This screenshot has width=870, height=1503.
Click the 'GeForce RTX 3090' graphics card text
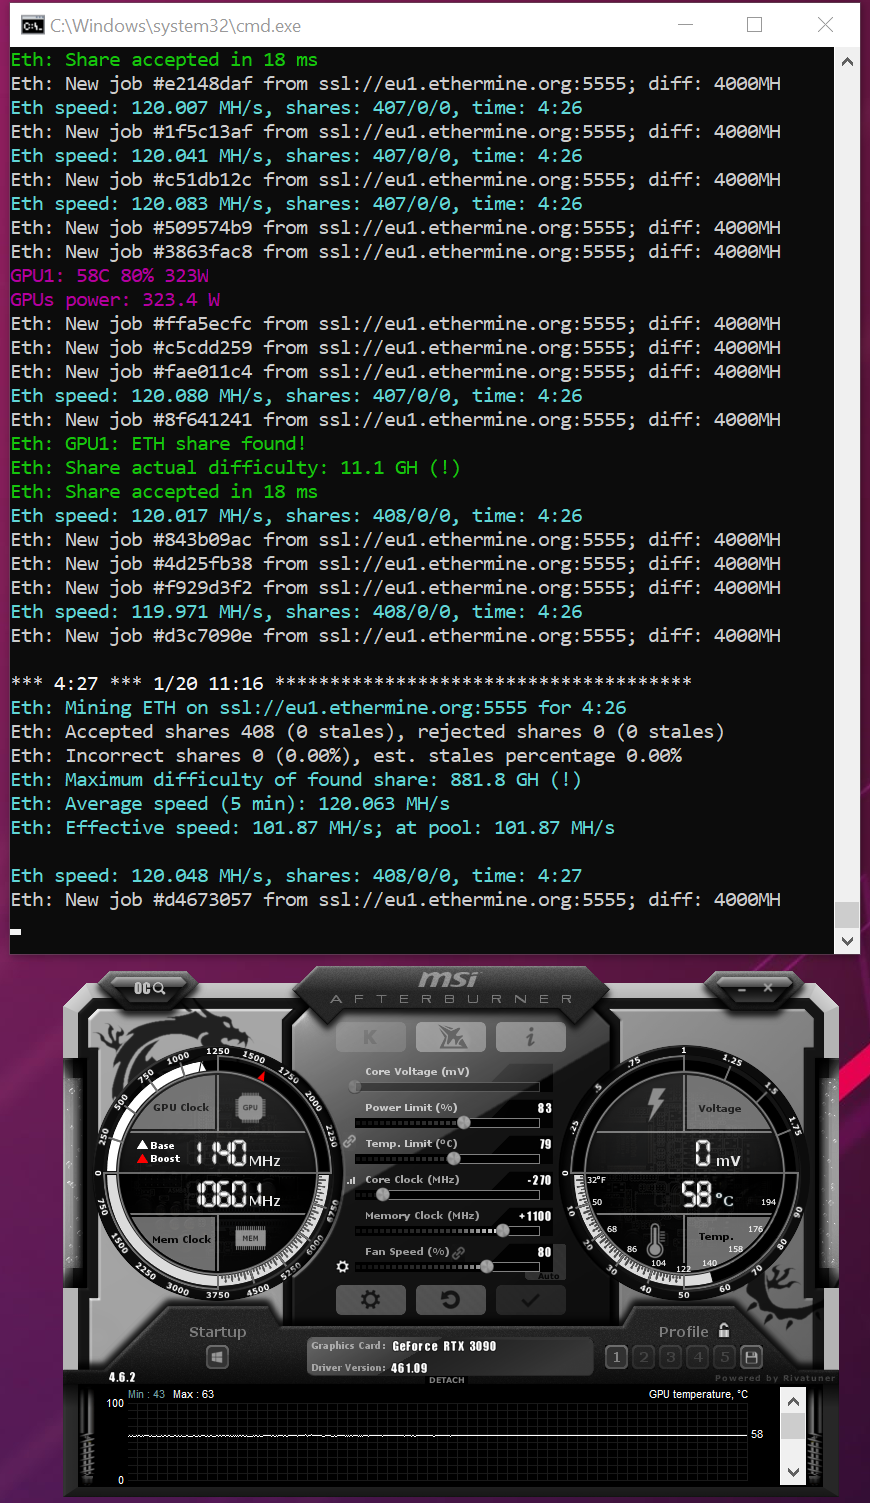point(444,1346)
